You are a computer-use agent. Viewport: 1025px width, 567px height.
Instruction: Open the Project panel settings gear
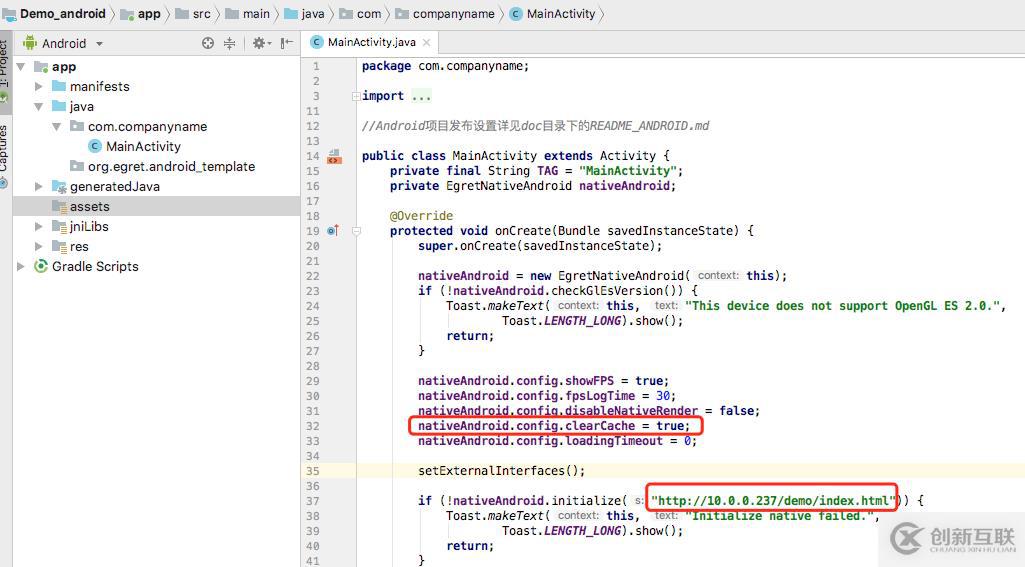tap(259, 43)
